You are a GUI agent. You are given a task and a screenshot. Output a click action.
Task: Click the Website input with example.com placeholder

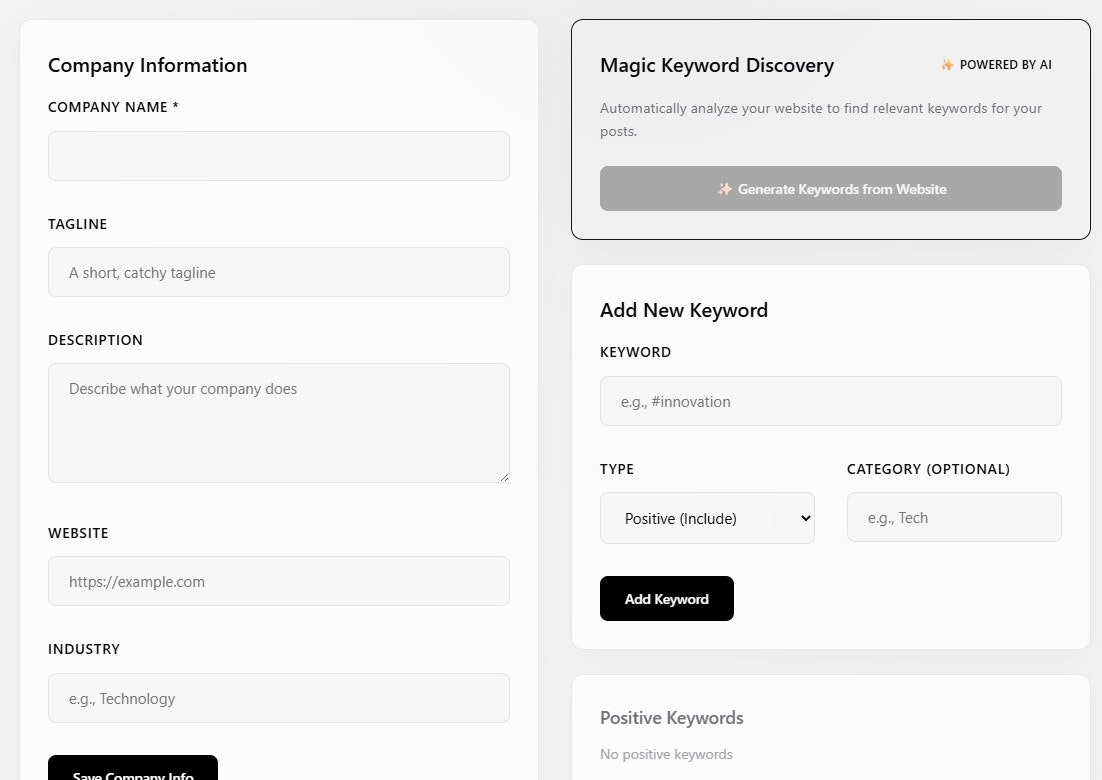(278, 581)
